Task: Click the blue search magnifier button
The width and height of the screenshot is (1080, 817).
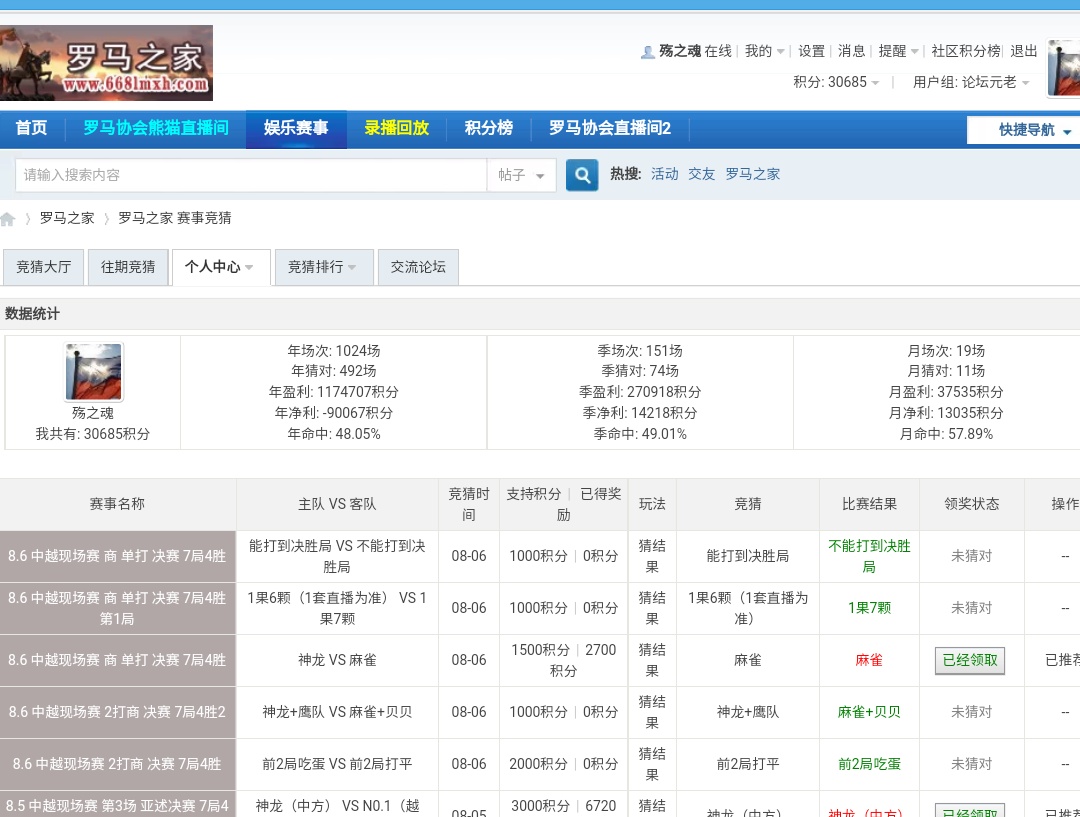Action: tap(582, 175)
